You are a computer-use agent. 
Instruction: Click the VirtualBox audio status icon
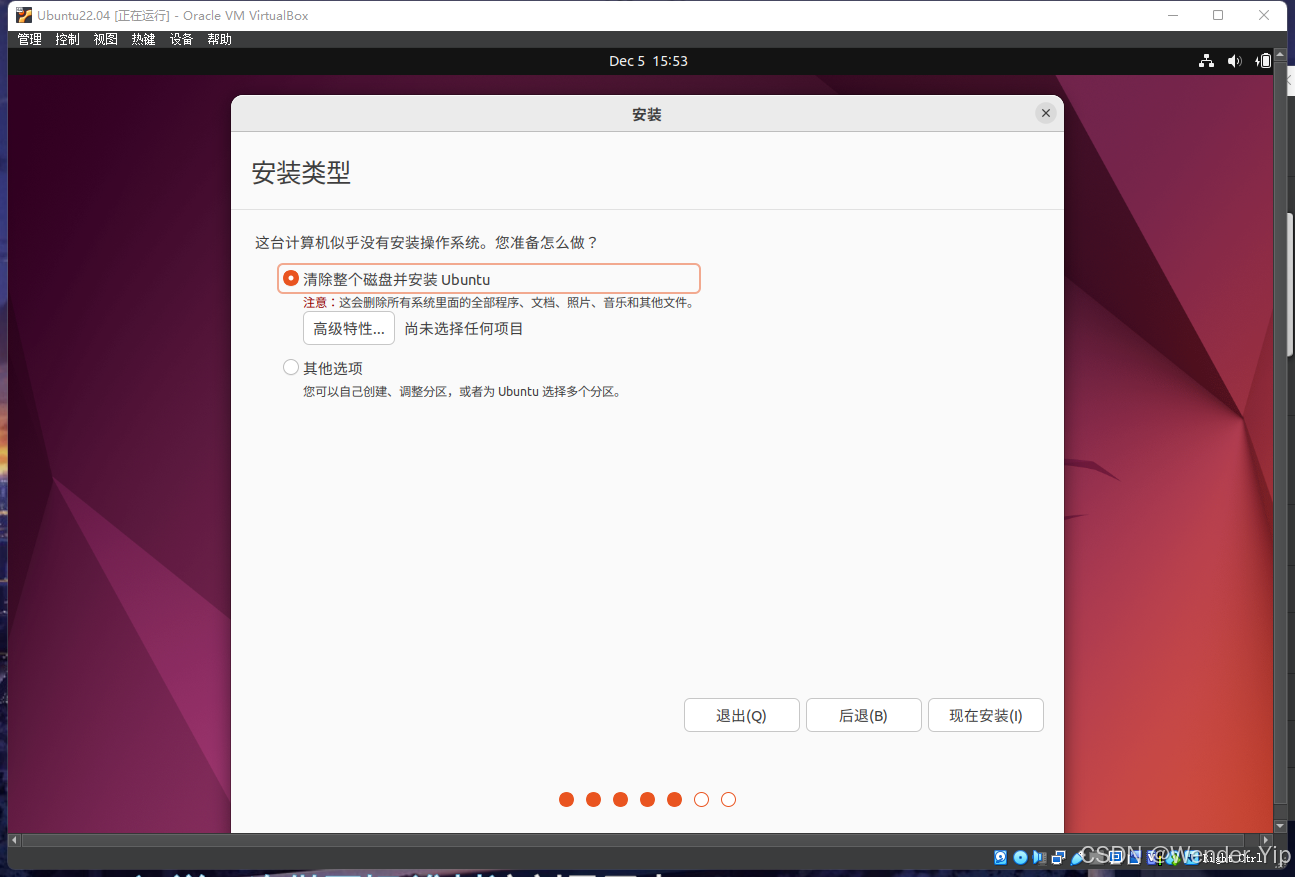(1039, 857)
